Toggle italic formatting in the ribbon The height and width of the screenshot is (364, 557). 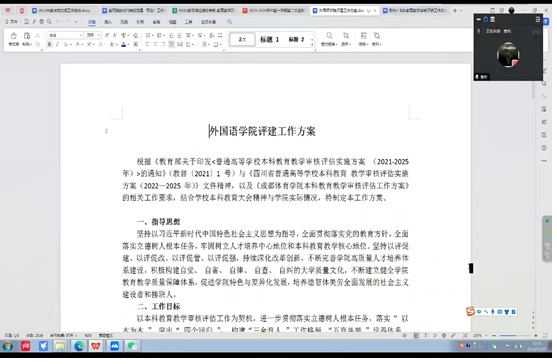pyautogui.click(x=57, y=44)
